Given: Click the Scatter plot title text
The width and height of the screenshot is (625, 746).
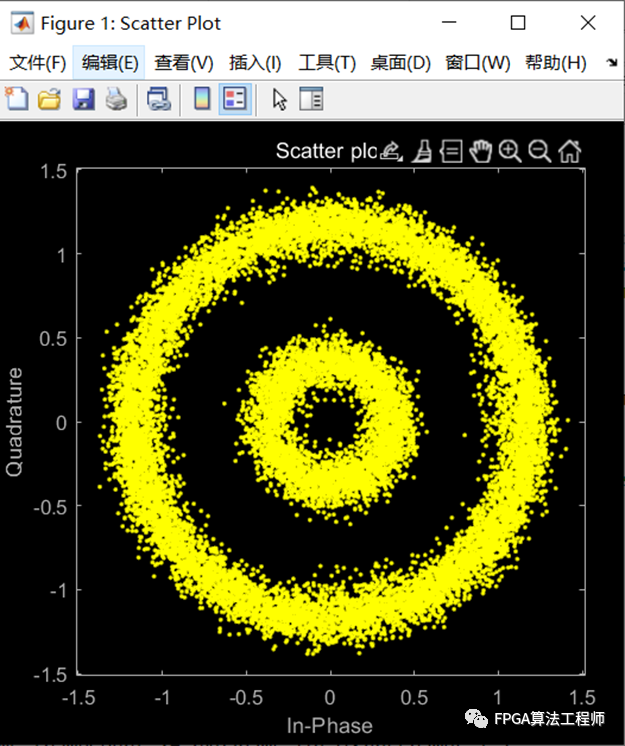Looking at the screenshot, I should tap(326, 151).
